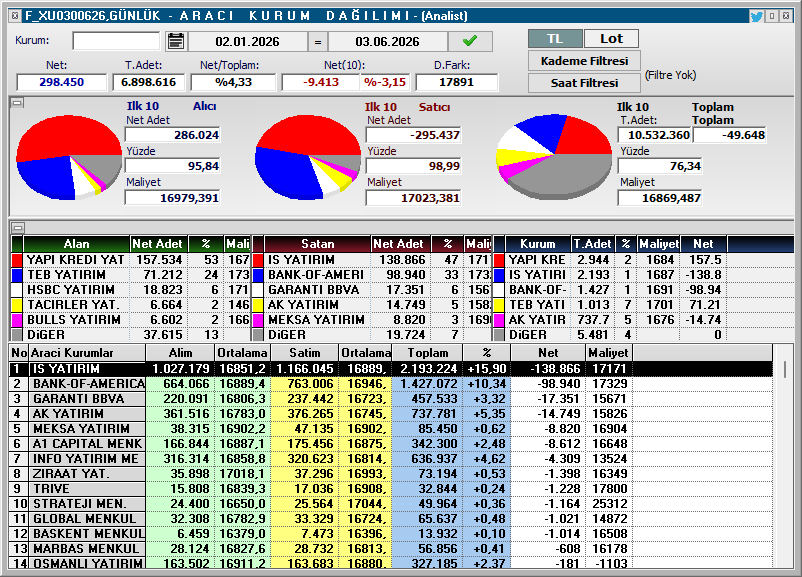
Task: Switch display to TL mode
Action: [x=555, y=39]
